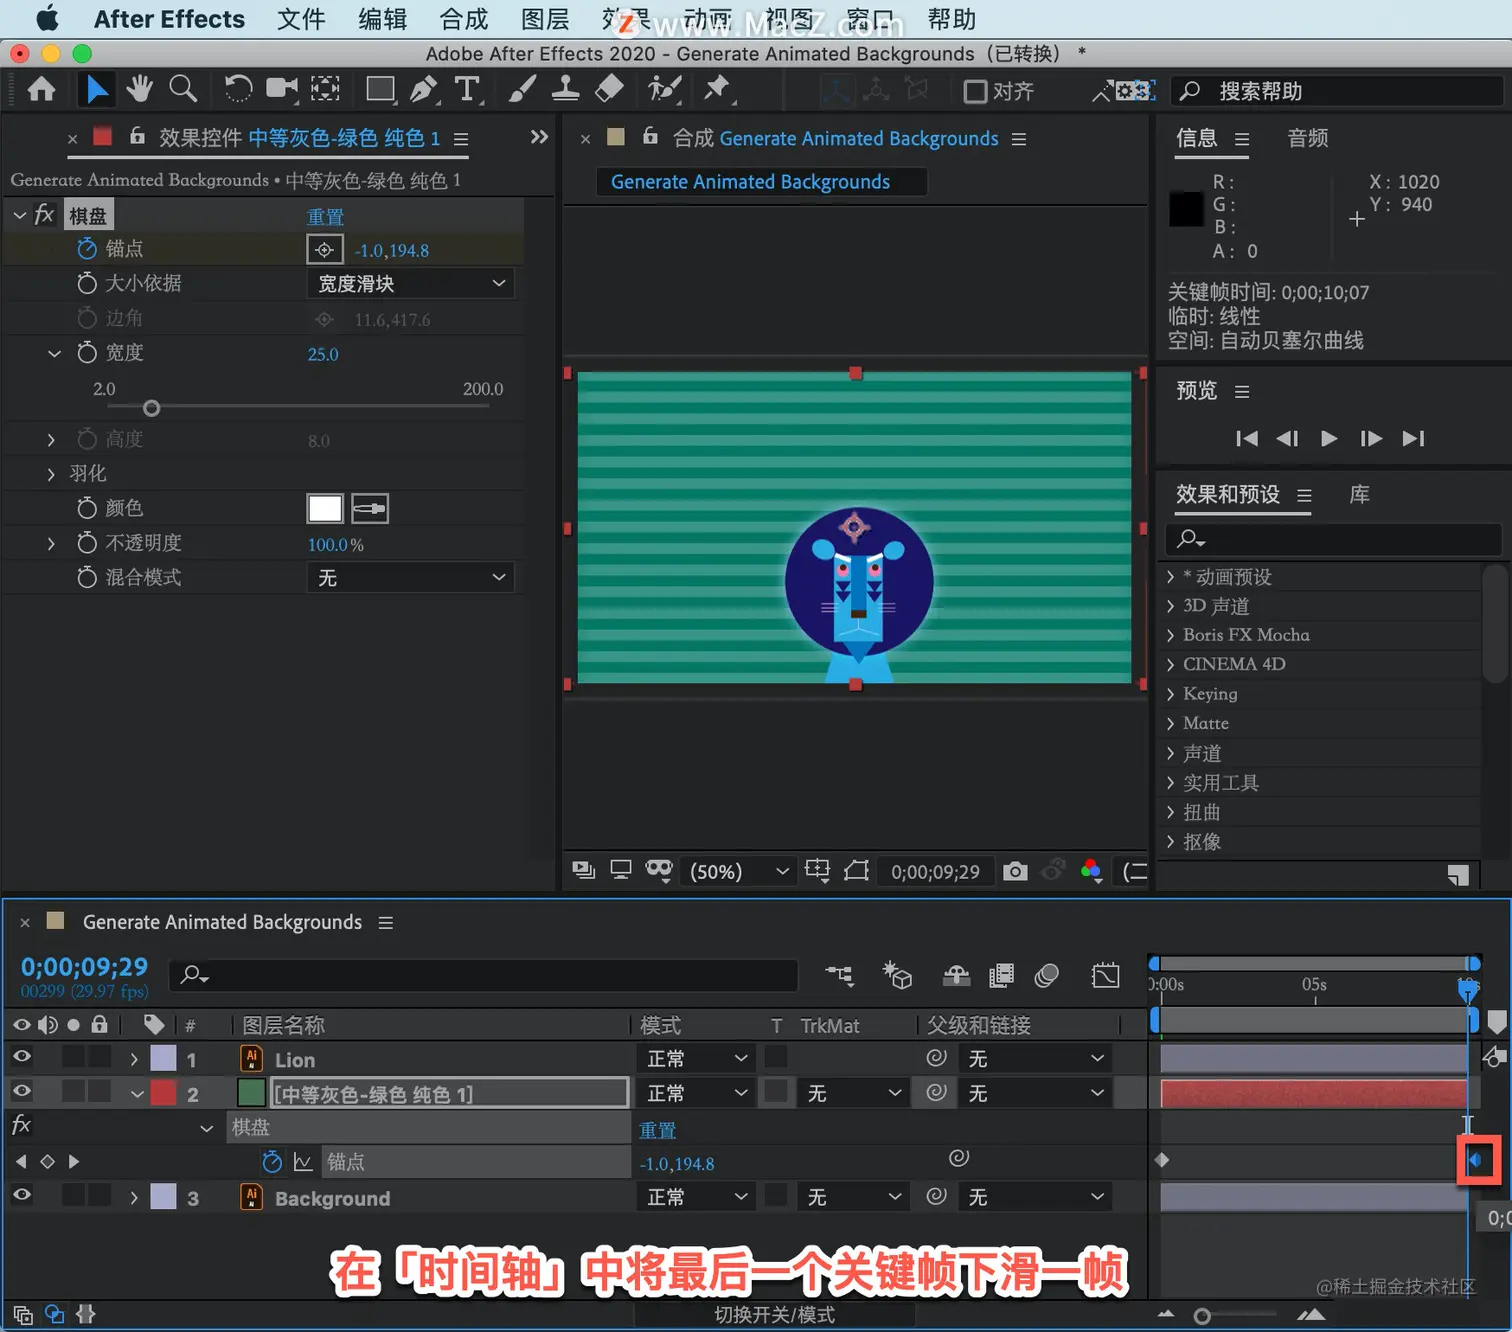Select the Pen tool

click(x=424, y=90)
